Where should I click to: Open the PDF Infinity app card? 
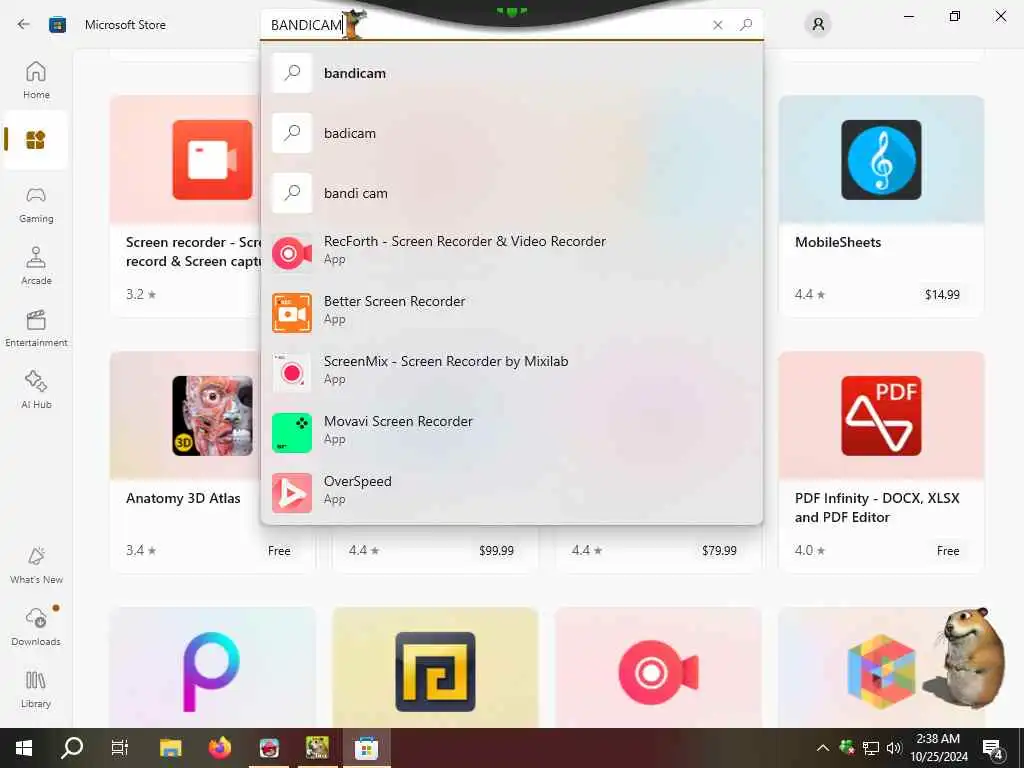coord(881,462)
